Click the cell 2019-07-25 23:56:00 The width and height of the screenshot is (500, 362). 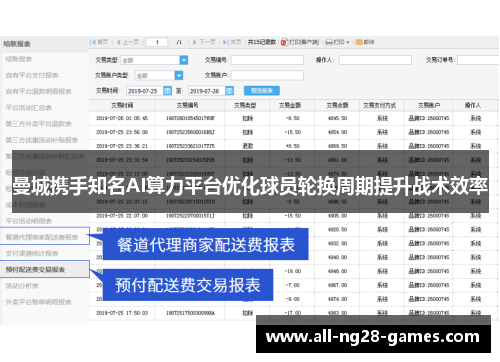click(x=122, y=132)
